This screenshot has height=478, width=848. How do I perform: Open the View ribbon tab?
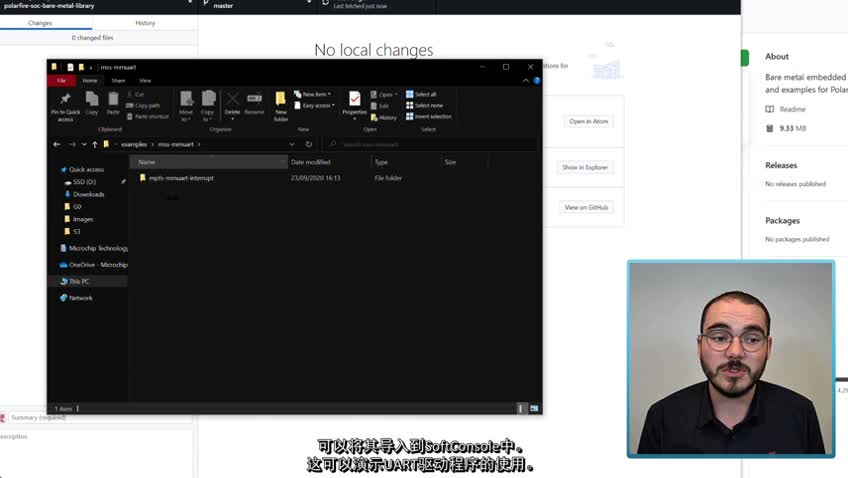[x=145, y=80]
